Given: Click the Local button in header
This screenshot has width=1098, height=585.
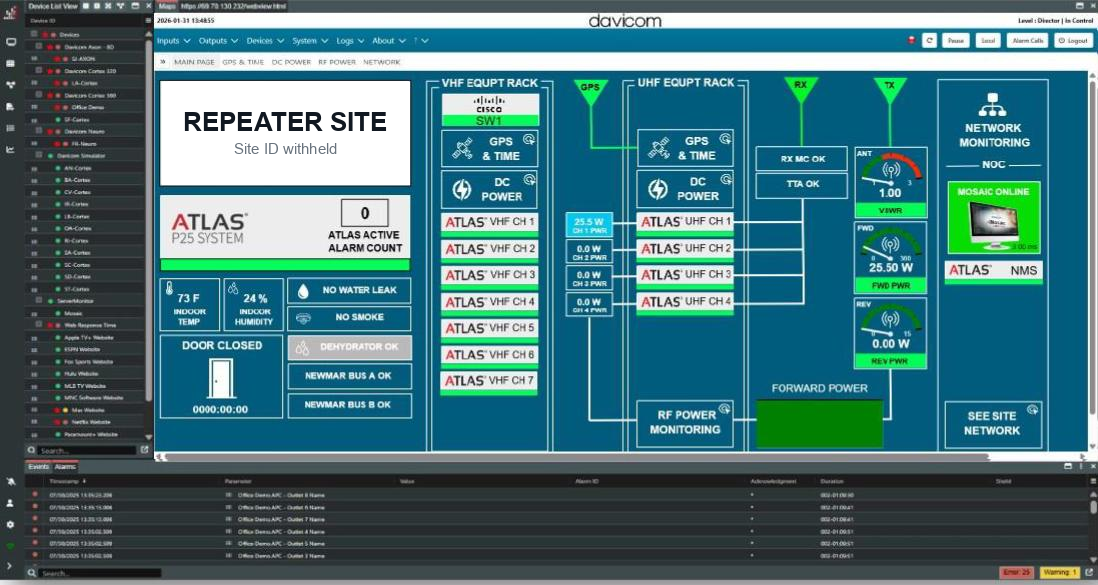Looking at the screenshot, I should point(988,41).
